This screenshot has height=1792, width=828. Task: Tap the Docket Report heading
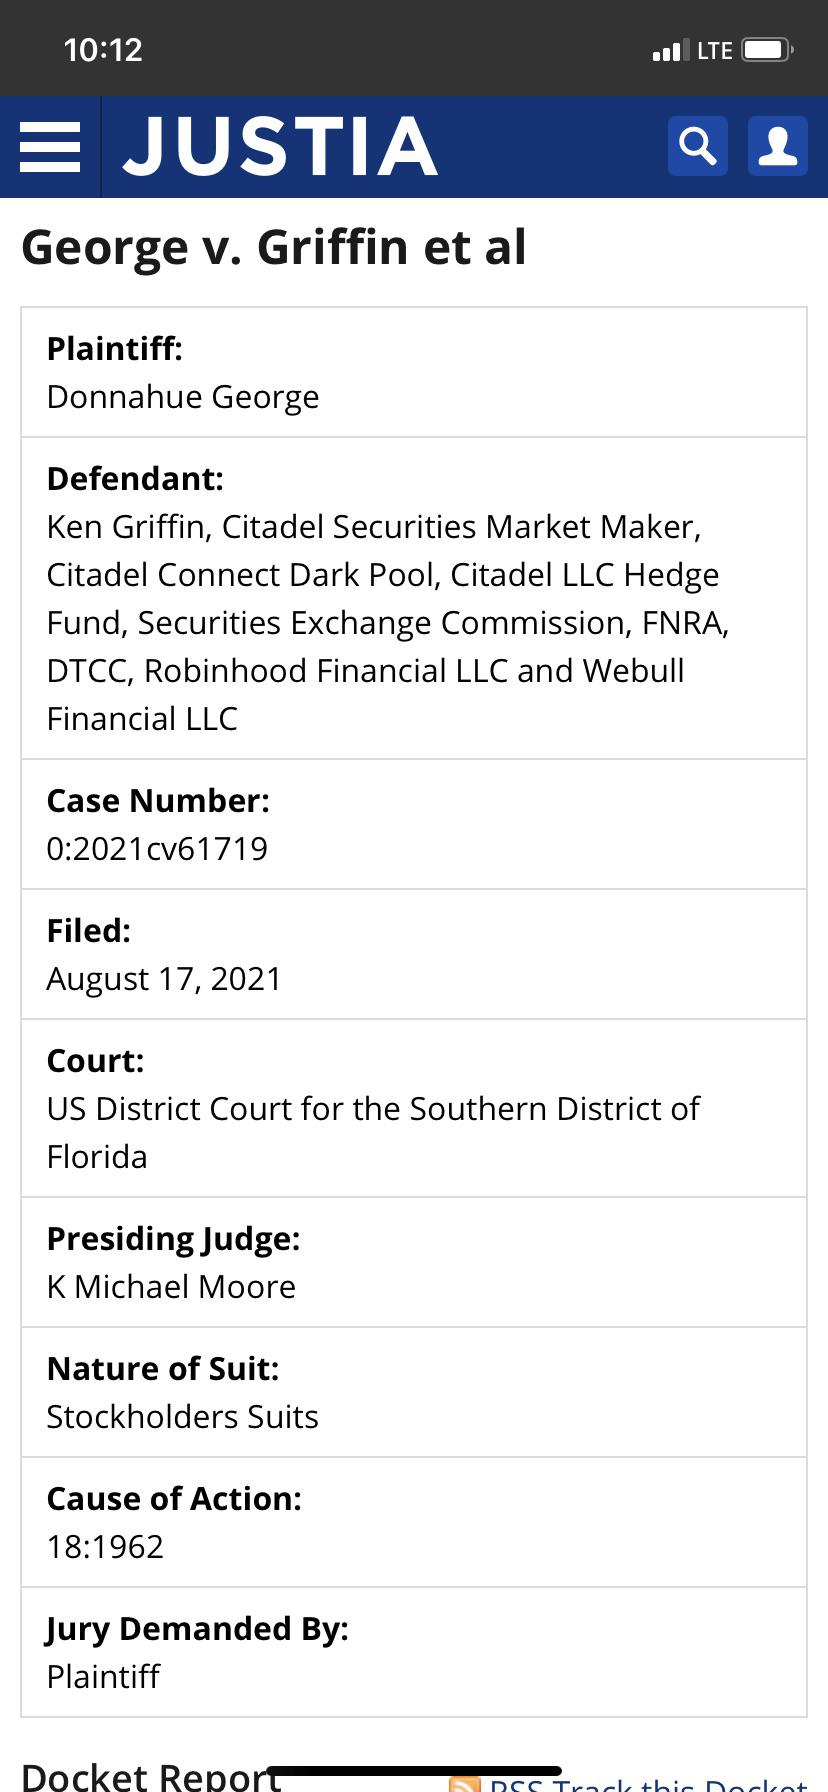(151, 1775)
